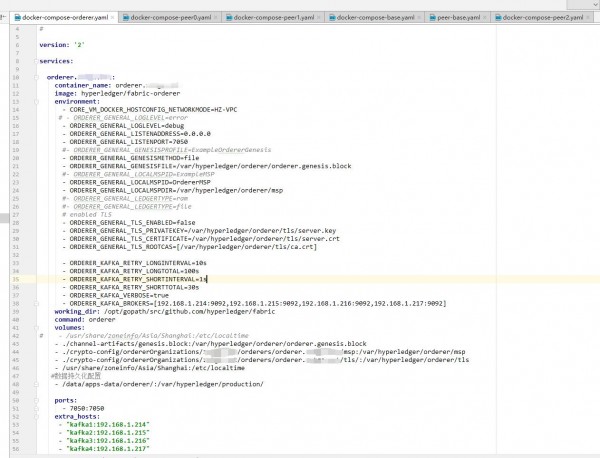Click ORDERER_GENERAL_LISTENADDRESS=0.0.0.0 line
600x458 pixels.
[x=137, y=134]
